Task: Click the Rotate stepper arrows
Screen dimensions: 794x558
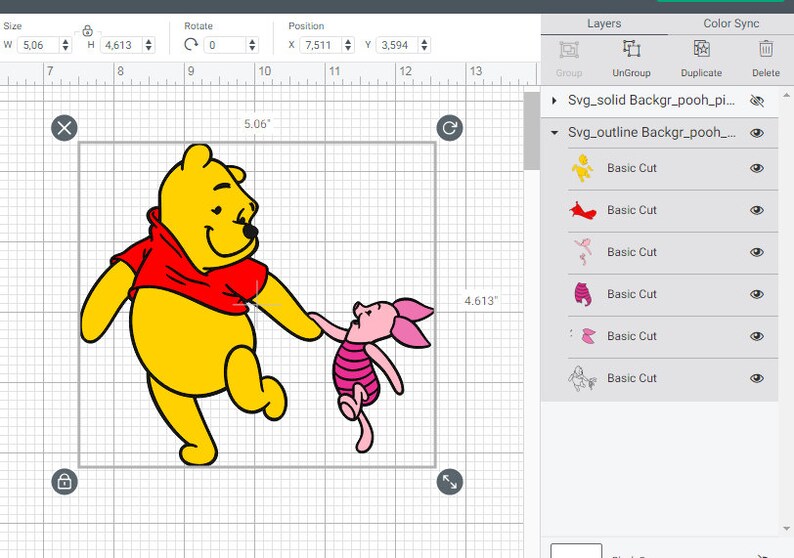Action: pyautogui.click(x=252, y=45)
